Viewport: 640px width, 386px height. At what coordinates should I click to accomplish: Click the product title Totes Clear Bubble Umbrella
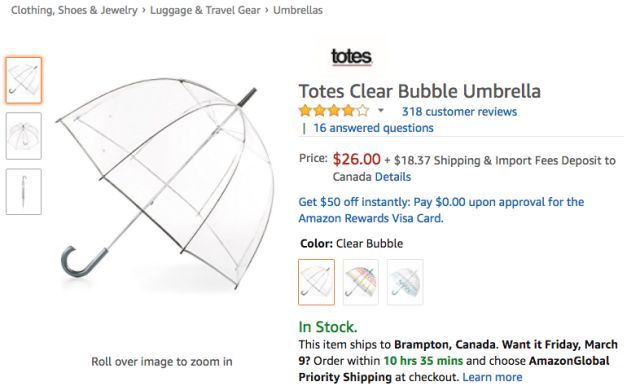click(420, 91)
